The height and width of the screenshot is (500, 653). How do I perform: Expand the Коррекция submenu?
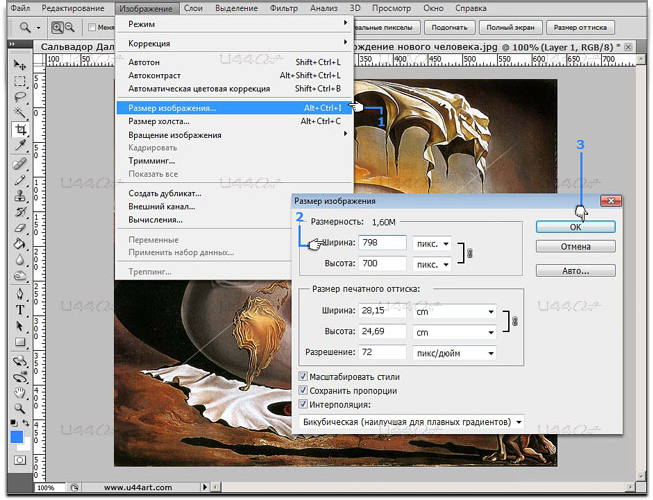point(234,43)
